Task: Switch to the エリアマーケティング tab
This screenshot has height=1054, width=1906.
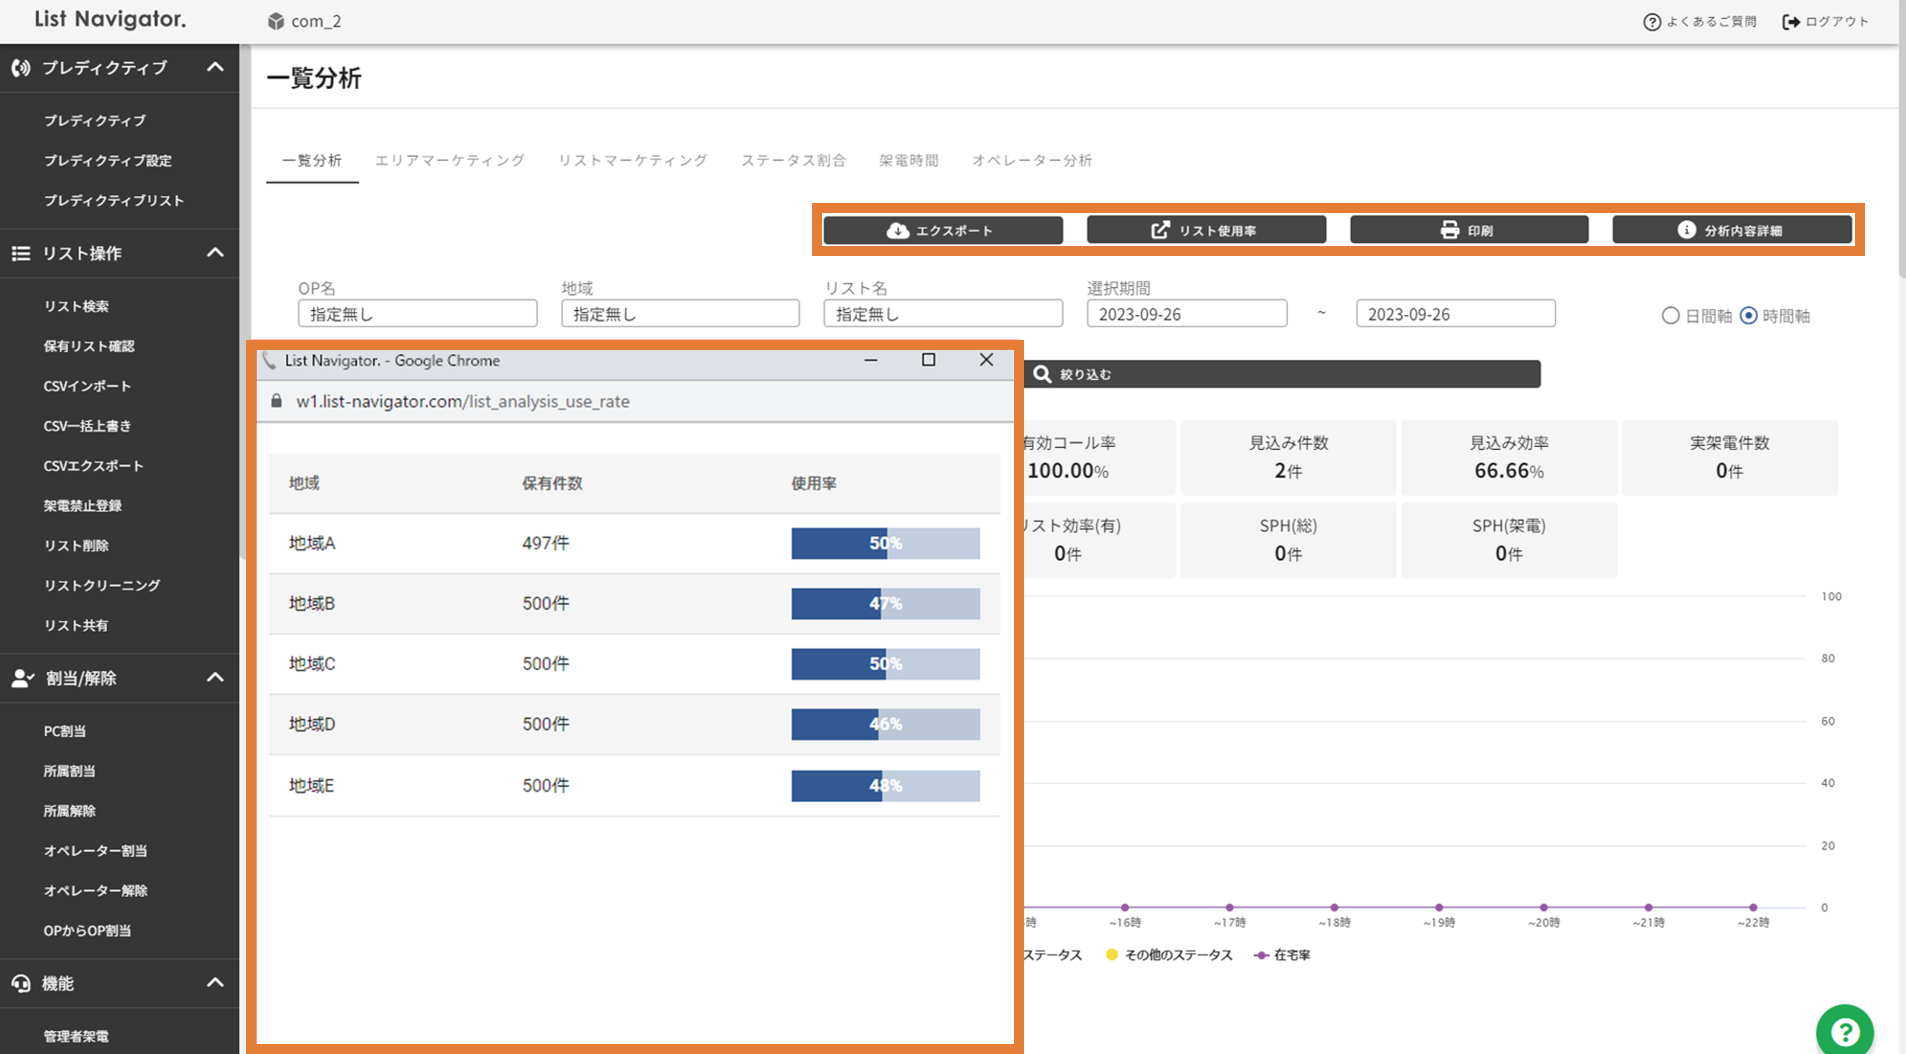Action: point(449,160)
